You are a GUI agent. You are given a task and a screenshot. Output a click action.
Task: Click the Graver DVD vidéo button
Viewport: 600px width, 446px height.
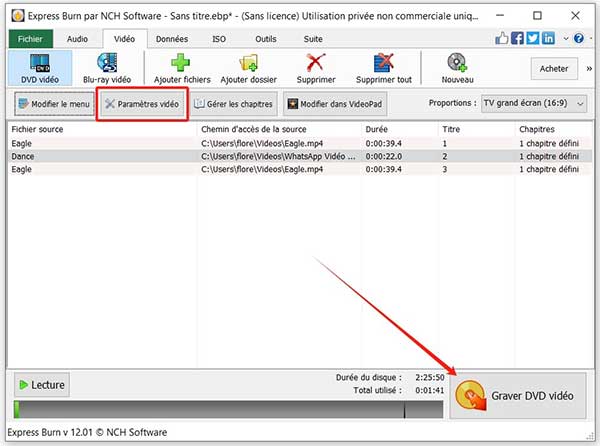pyautogui.click(x=518, y=396)
